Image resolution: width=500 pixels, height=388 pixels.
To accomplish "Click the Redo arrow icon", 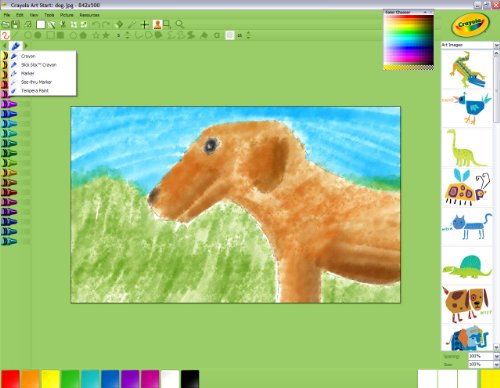I will (106, 24).
